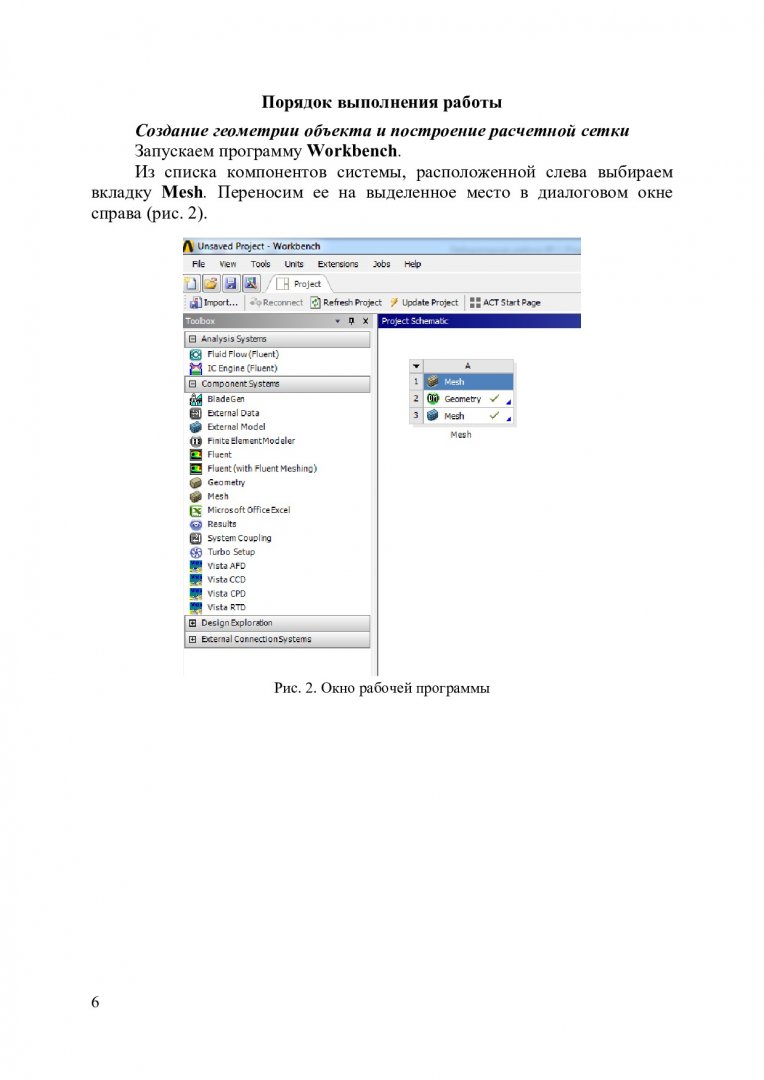This screenshot has height=1080, width=764.
Task: Collapse the Component Systems section
Action: (x=193, y=384)
